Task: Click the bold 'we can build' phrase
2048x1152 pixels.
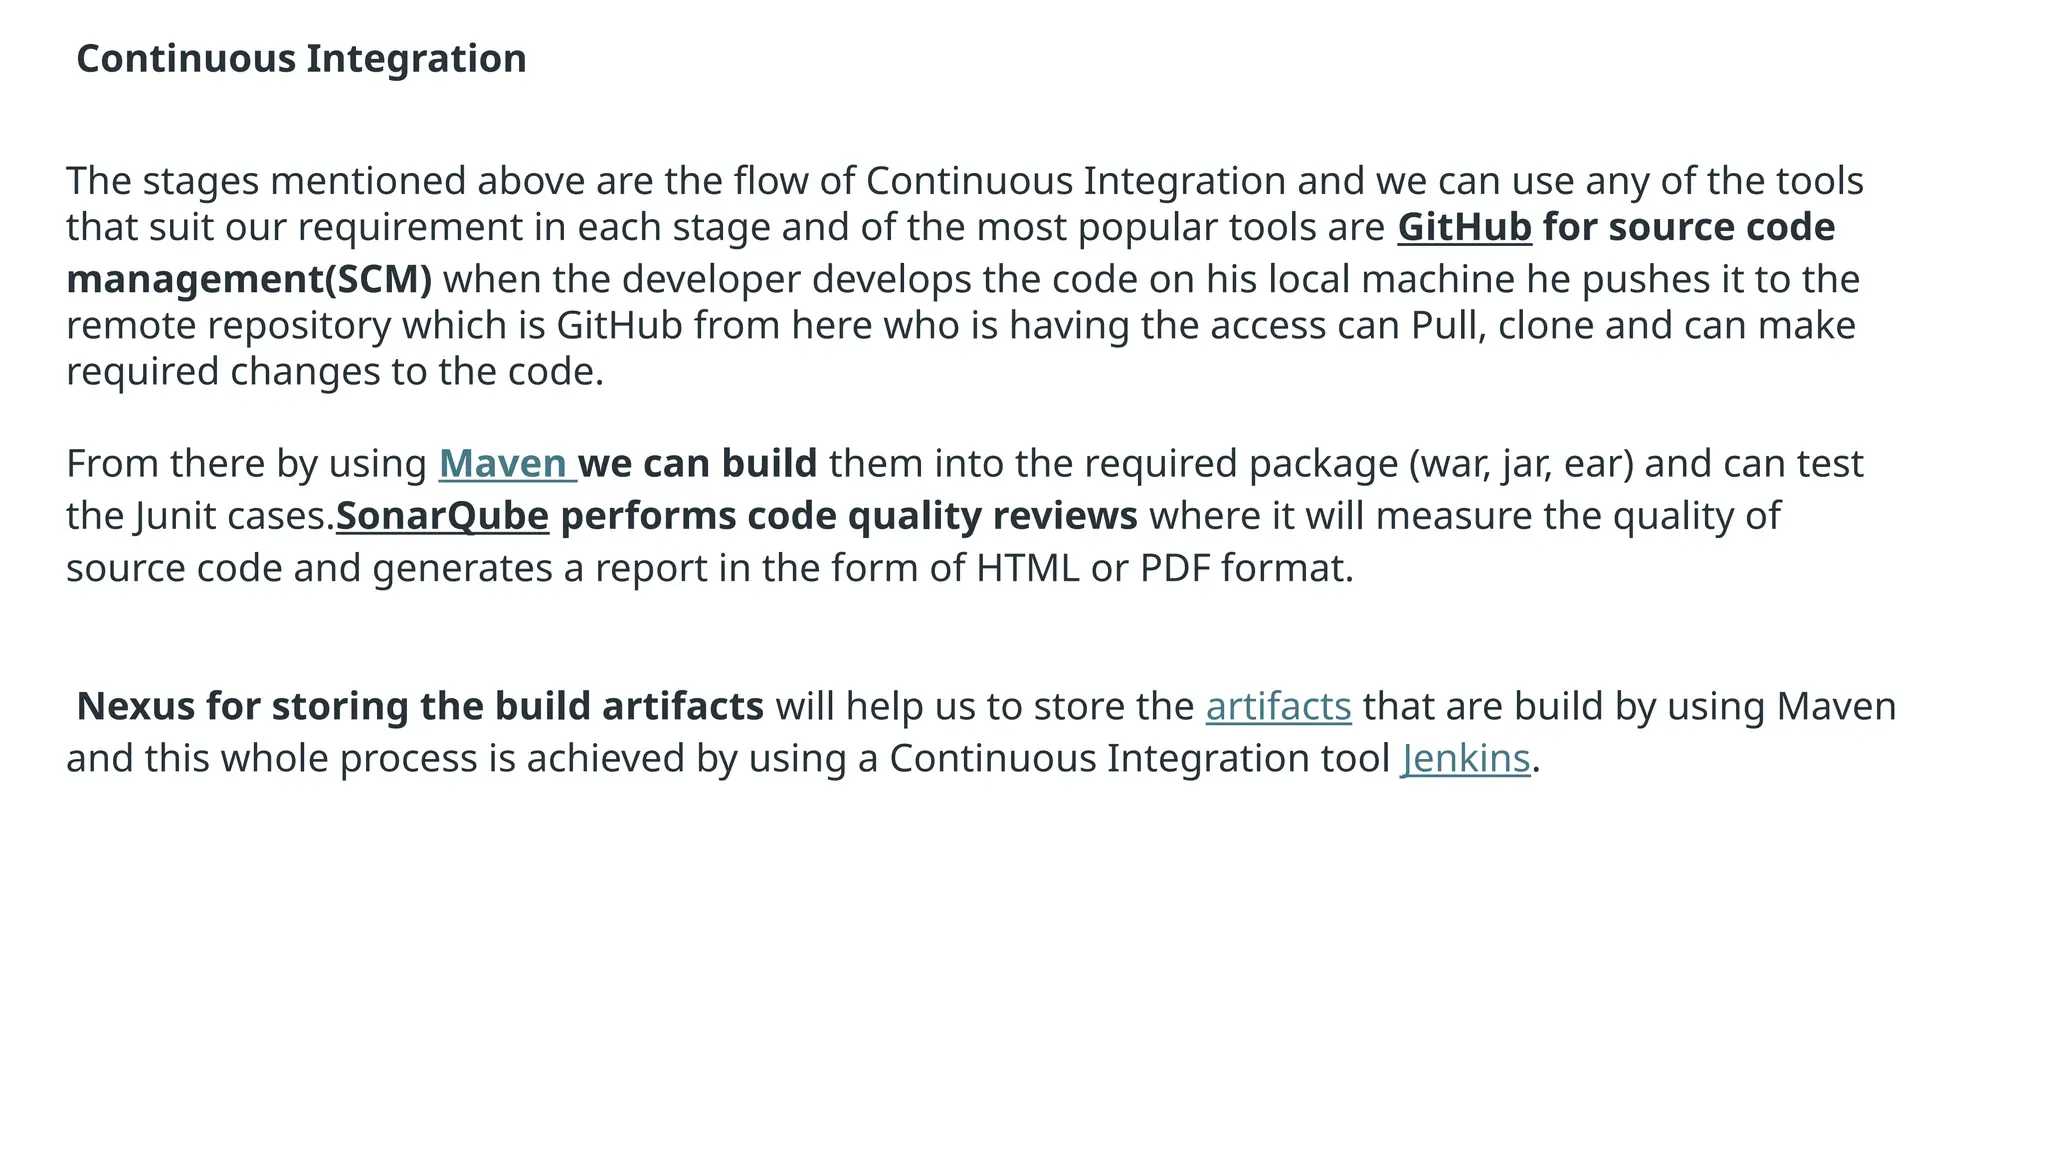Action: tap(698, 464)
